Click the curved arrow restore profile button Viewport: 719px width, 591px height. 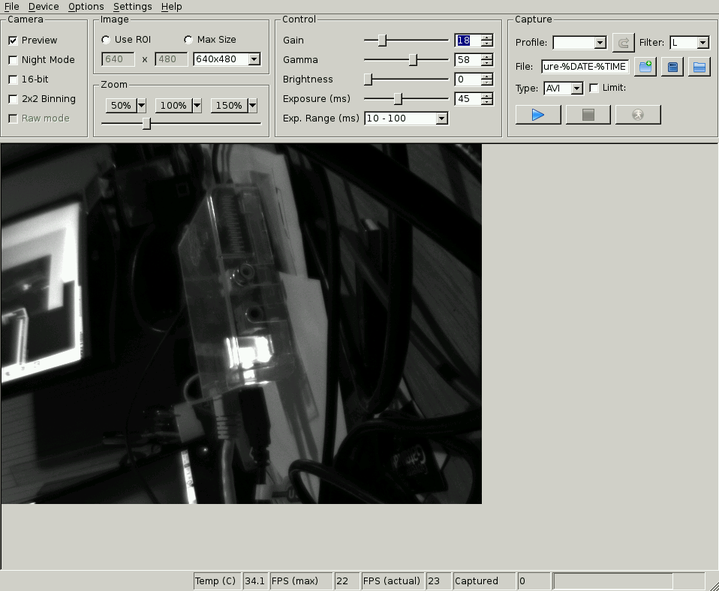point(623,43)
